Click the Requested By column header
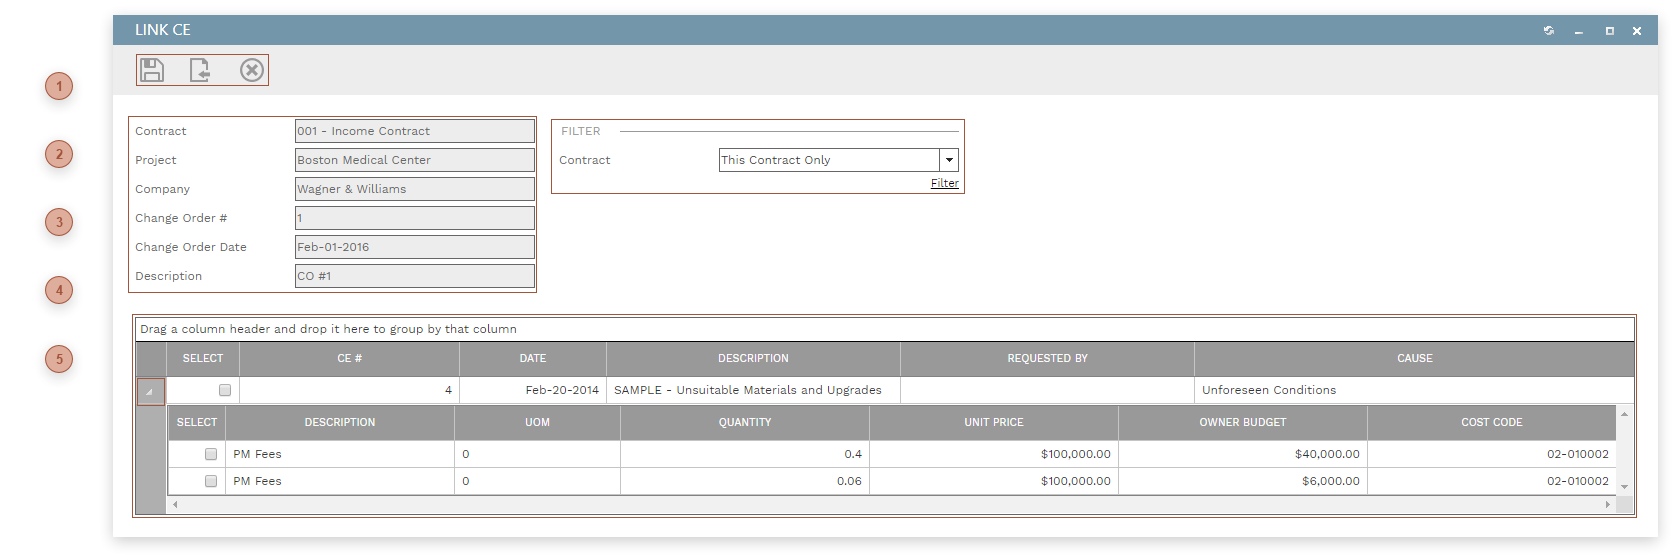This screenshot has width=1677, height=560. pyautogui.click(x=1047, y=358)
